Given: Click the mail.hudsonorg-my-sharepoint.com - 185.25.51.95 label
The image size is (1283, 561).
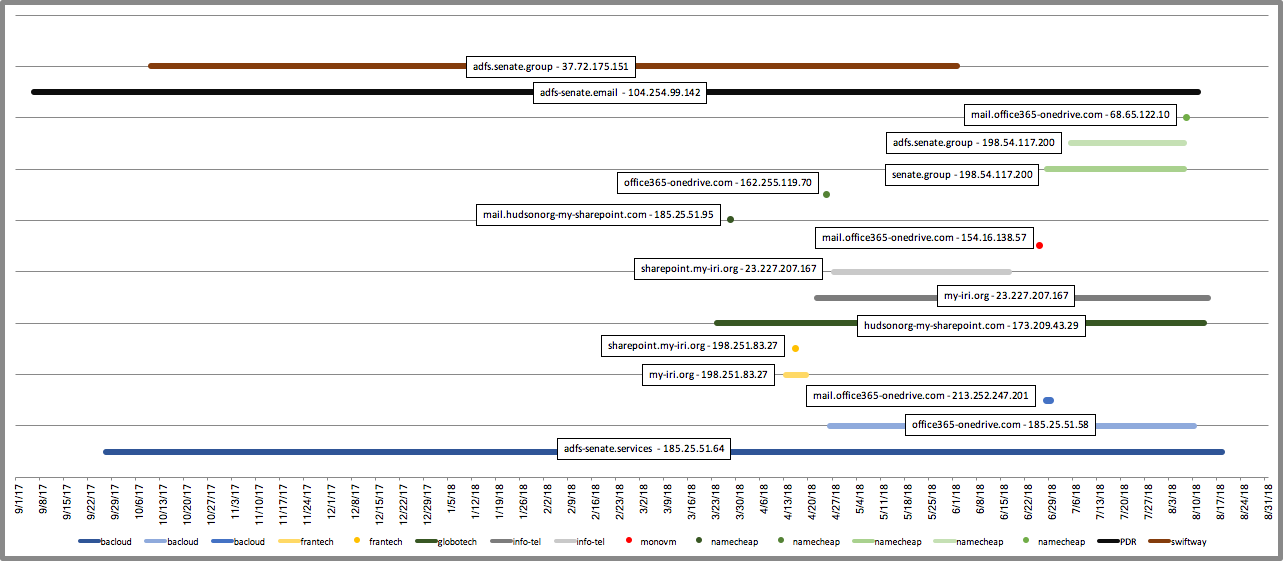Looking at the screenshot, I should tap(599, 214).
